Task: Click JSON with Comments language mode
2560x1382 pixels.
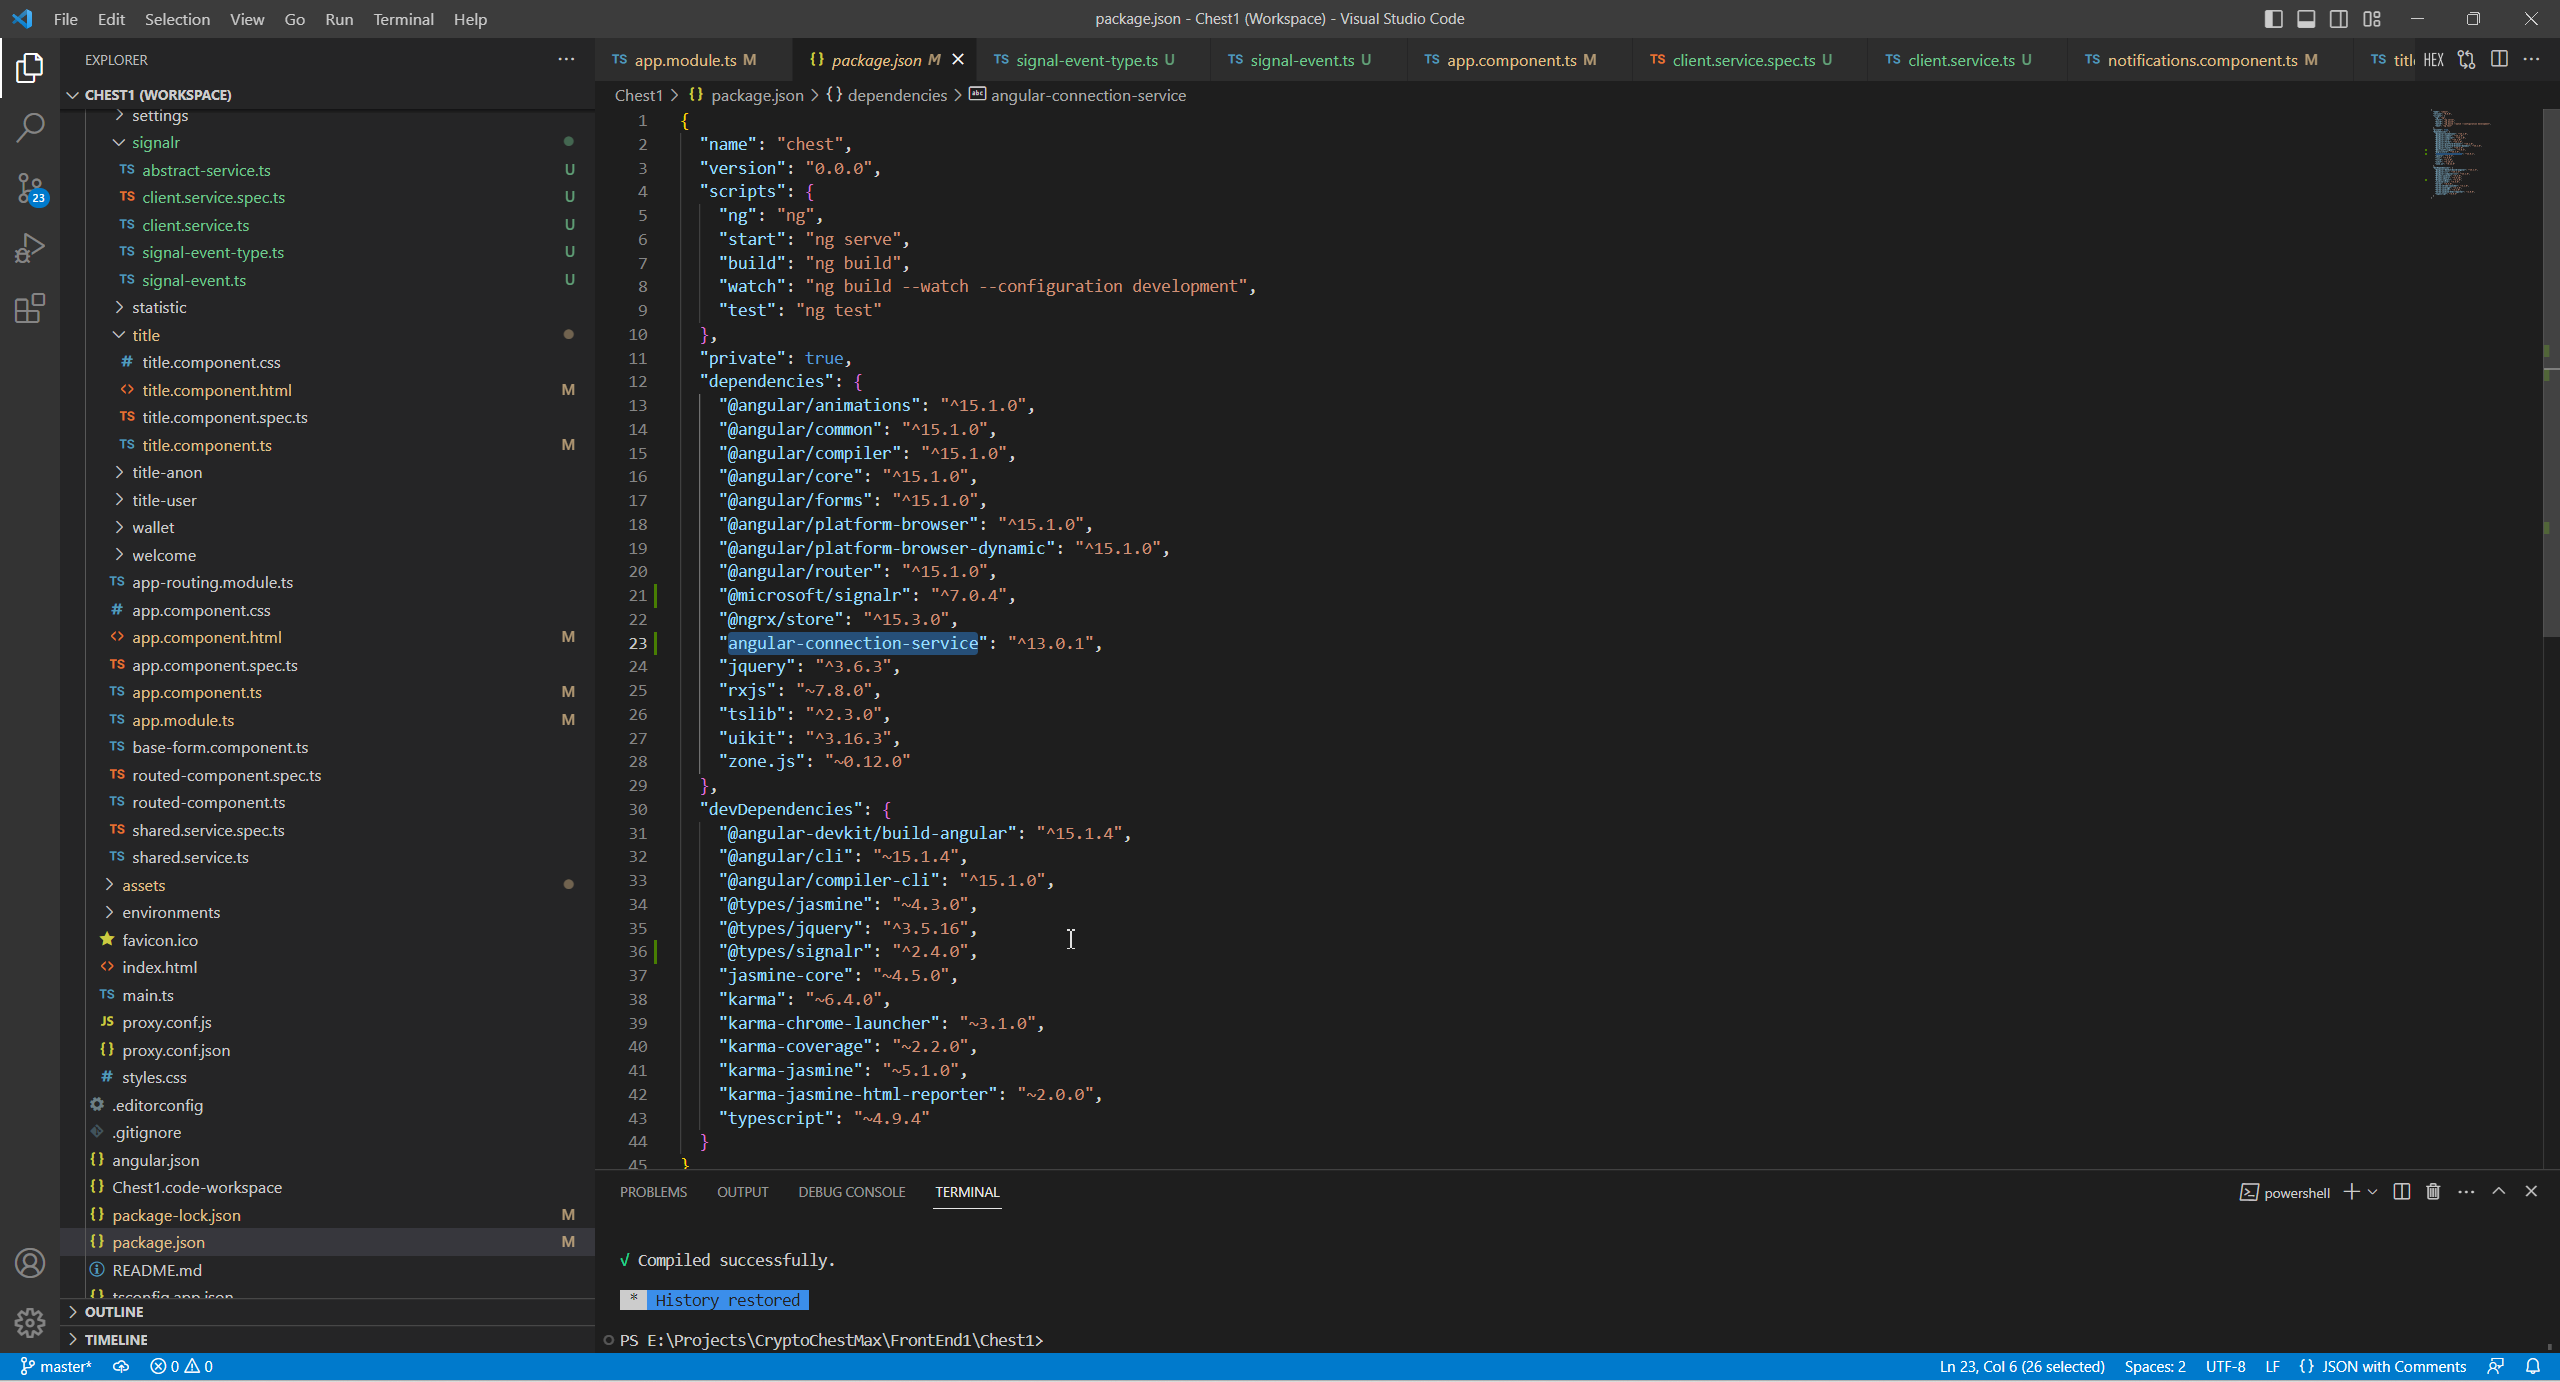Action: (x=2392, y=1366)
